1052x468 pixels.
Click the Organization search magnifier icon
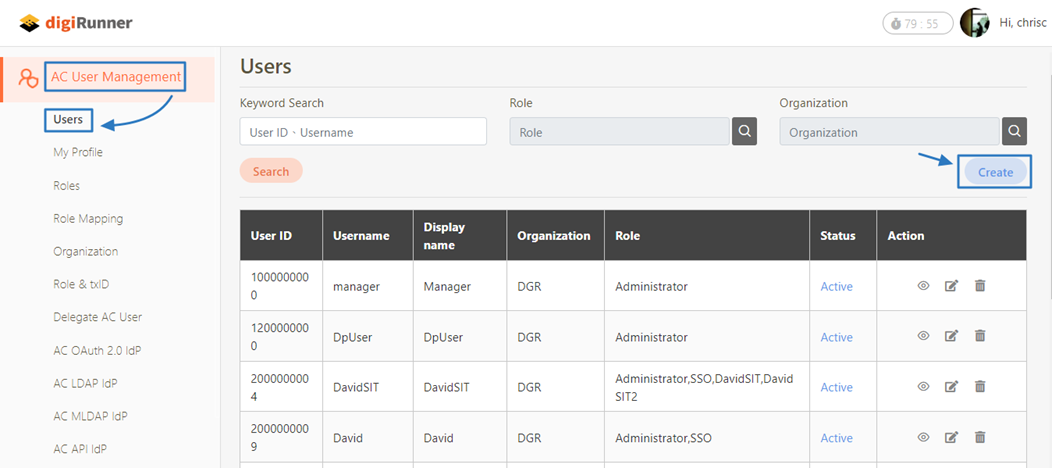pyautogui.click(x=1014, y=131)
